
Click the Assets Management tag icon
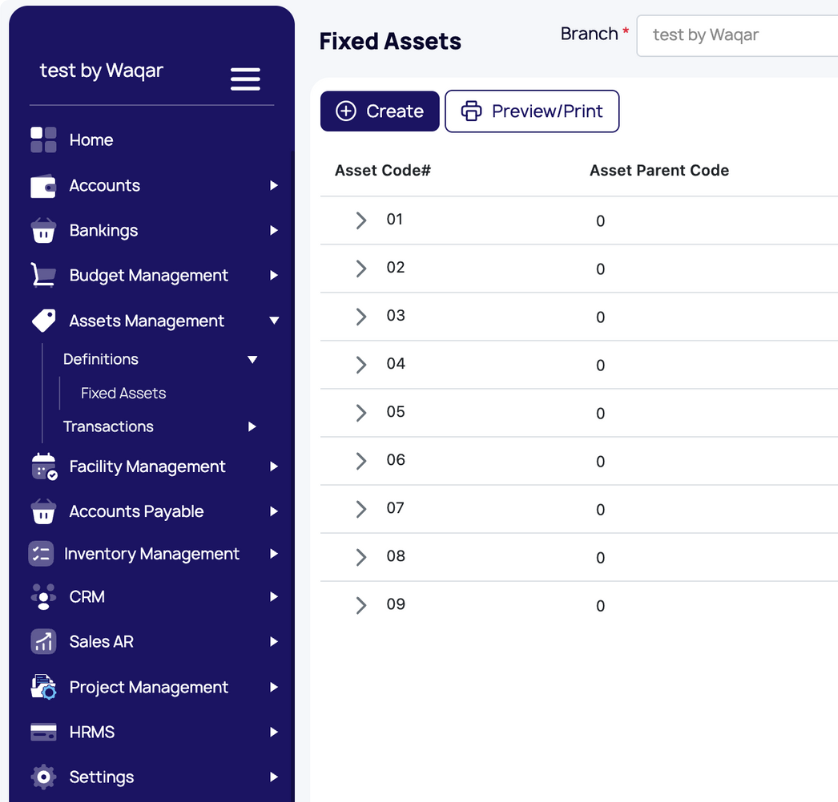(x=43, y=320)
